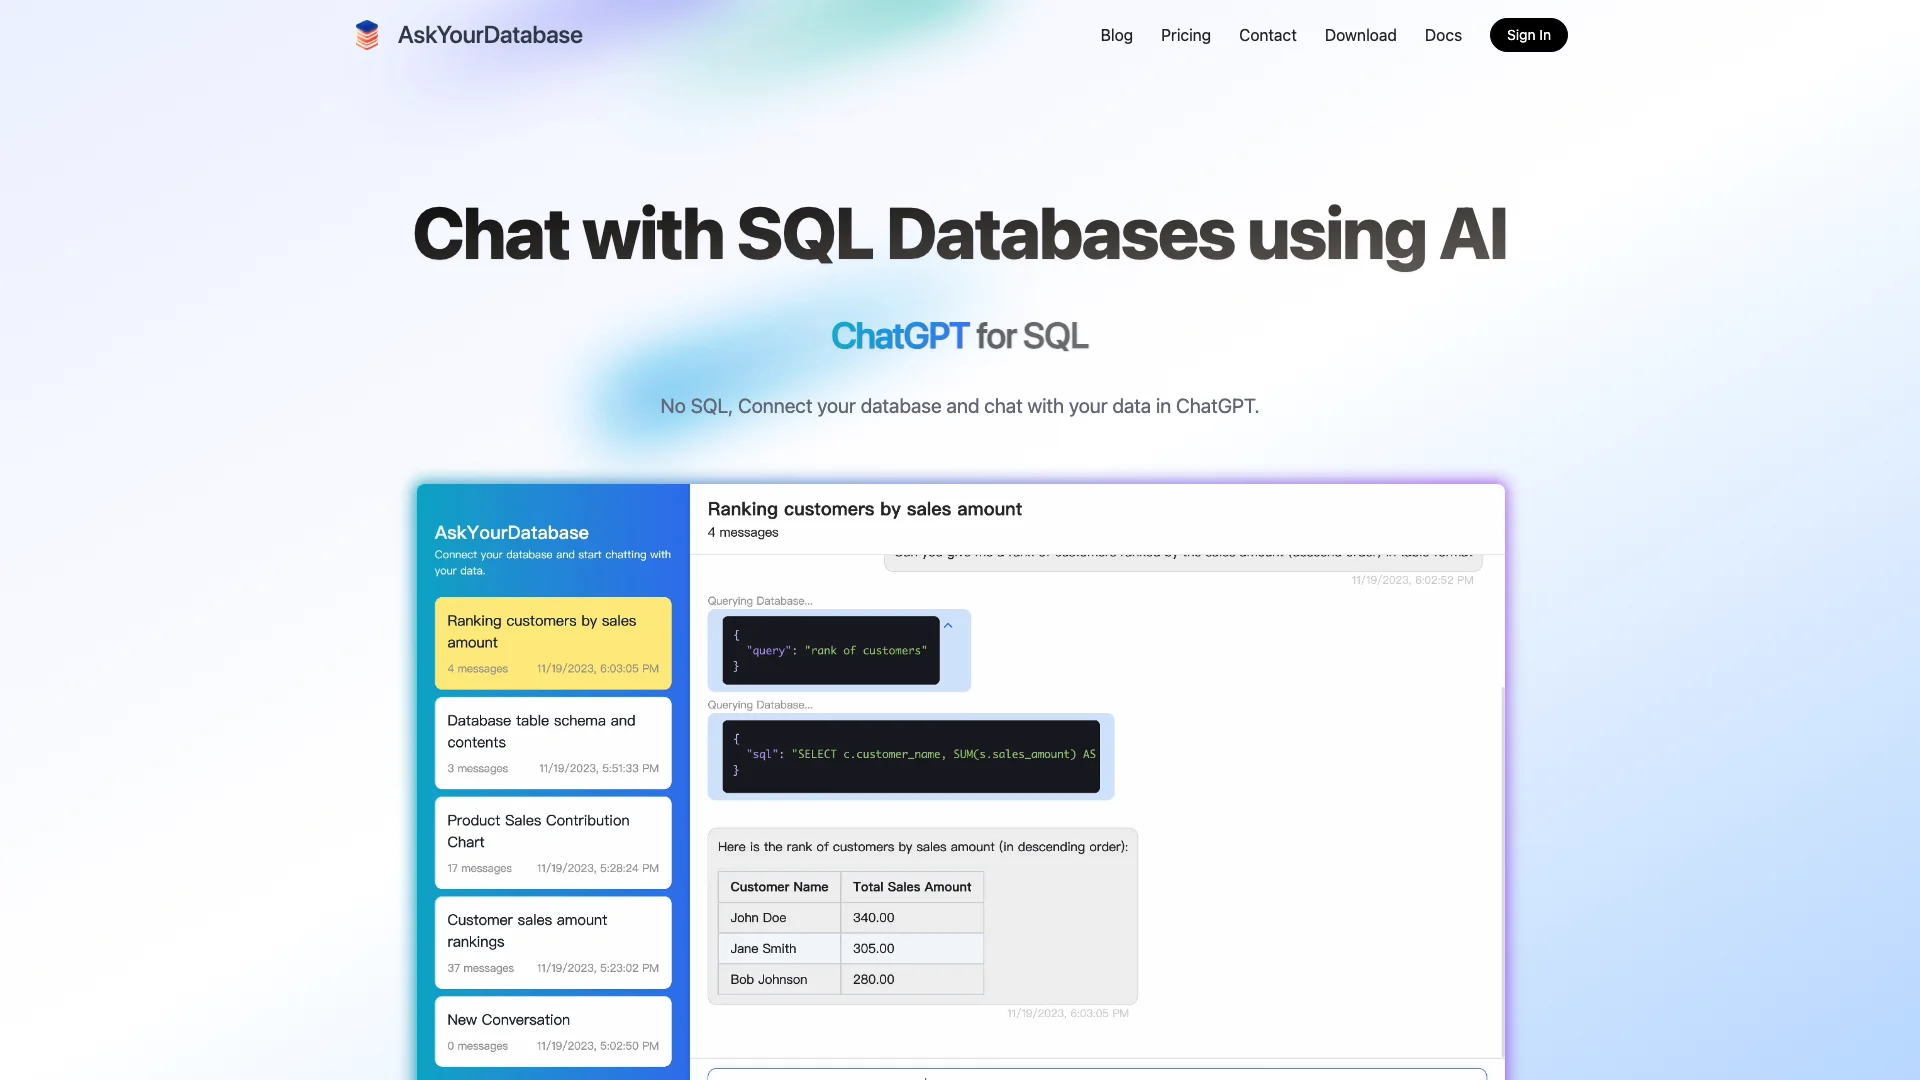Navigate to the Download page
The width and height of the screenshot is (1920, 1080).
(1360, 35)
